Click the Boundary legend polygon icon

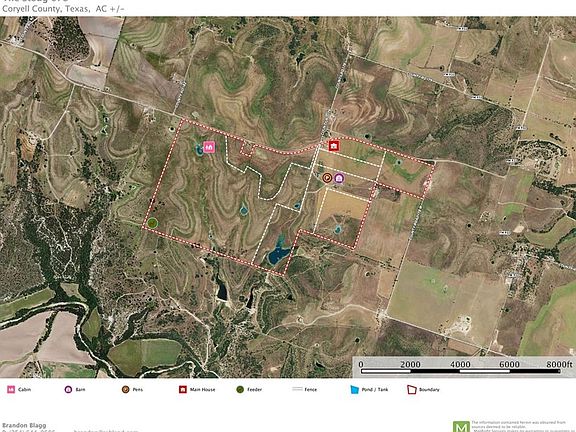[412, 389]
